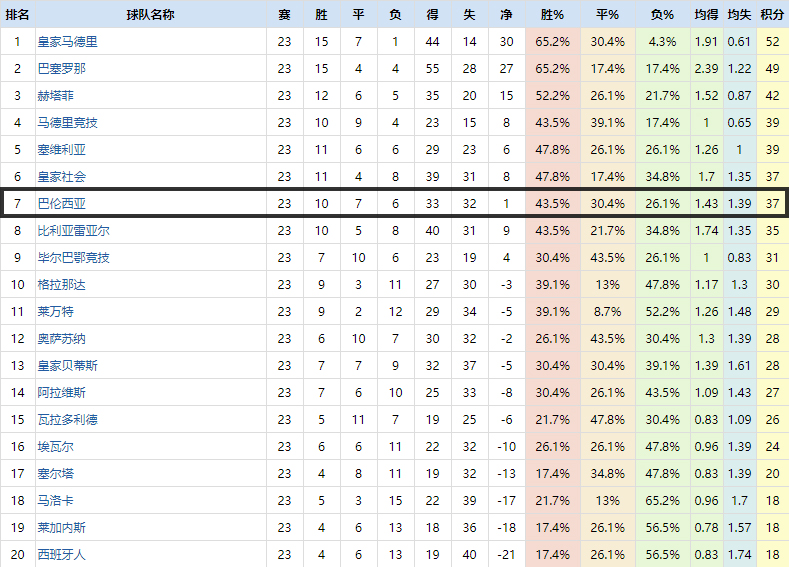This screenshot has width=789, height=567.
Task: Open the 皇家马德里 team link
Action: pos(67,42)
